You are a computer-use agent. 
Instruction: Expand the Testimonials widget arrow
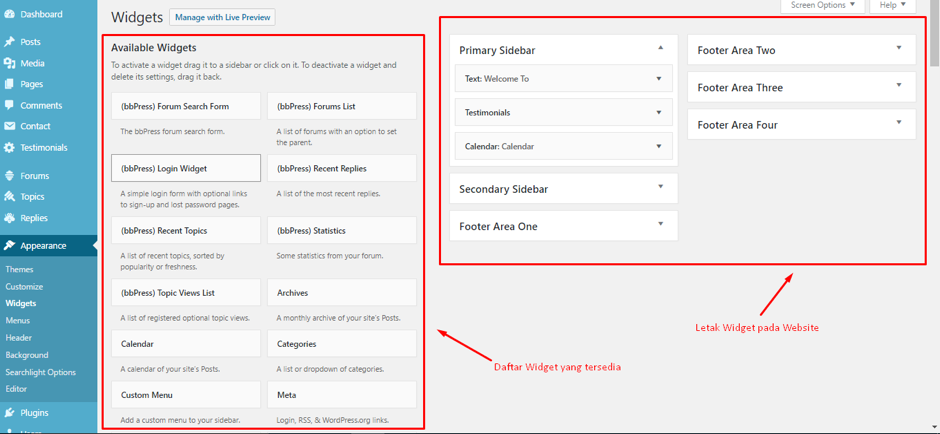click(659, 112)
